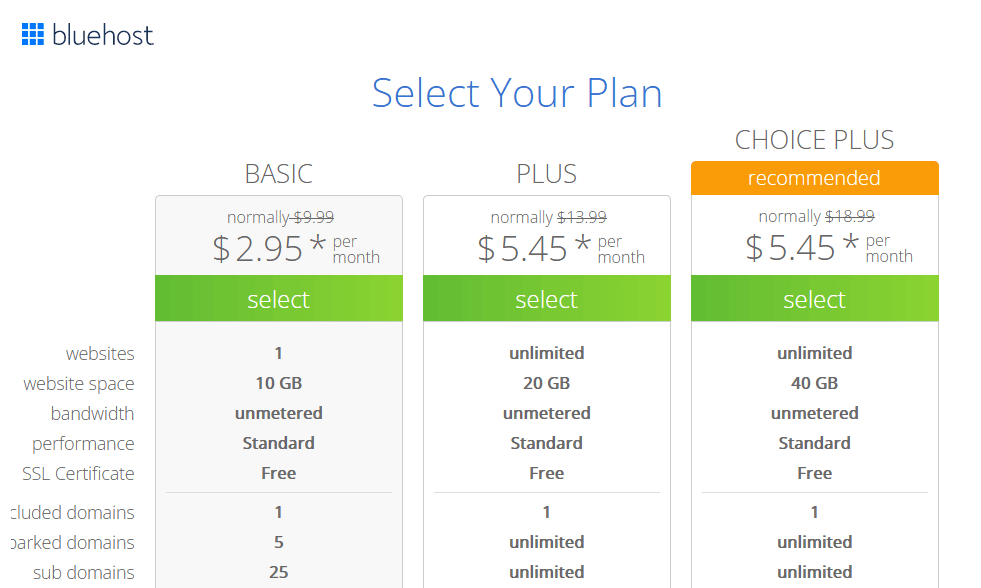Click the Bluehost grid logo icon
981x588 pixels.
32,34
